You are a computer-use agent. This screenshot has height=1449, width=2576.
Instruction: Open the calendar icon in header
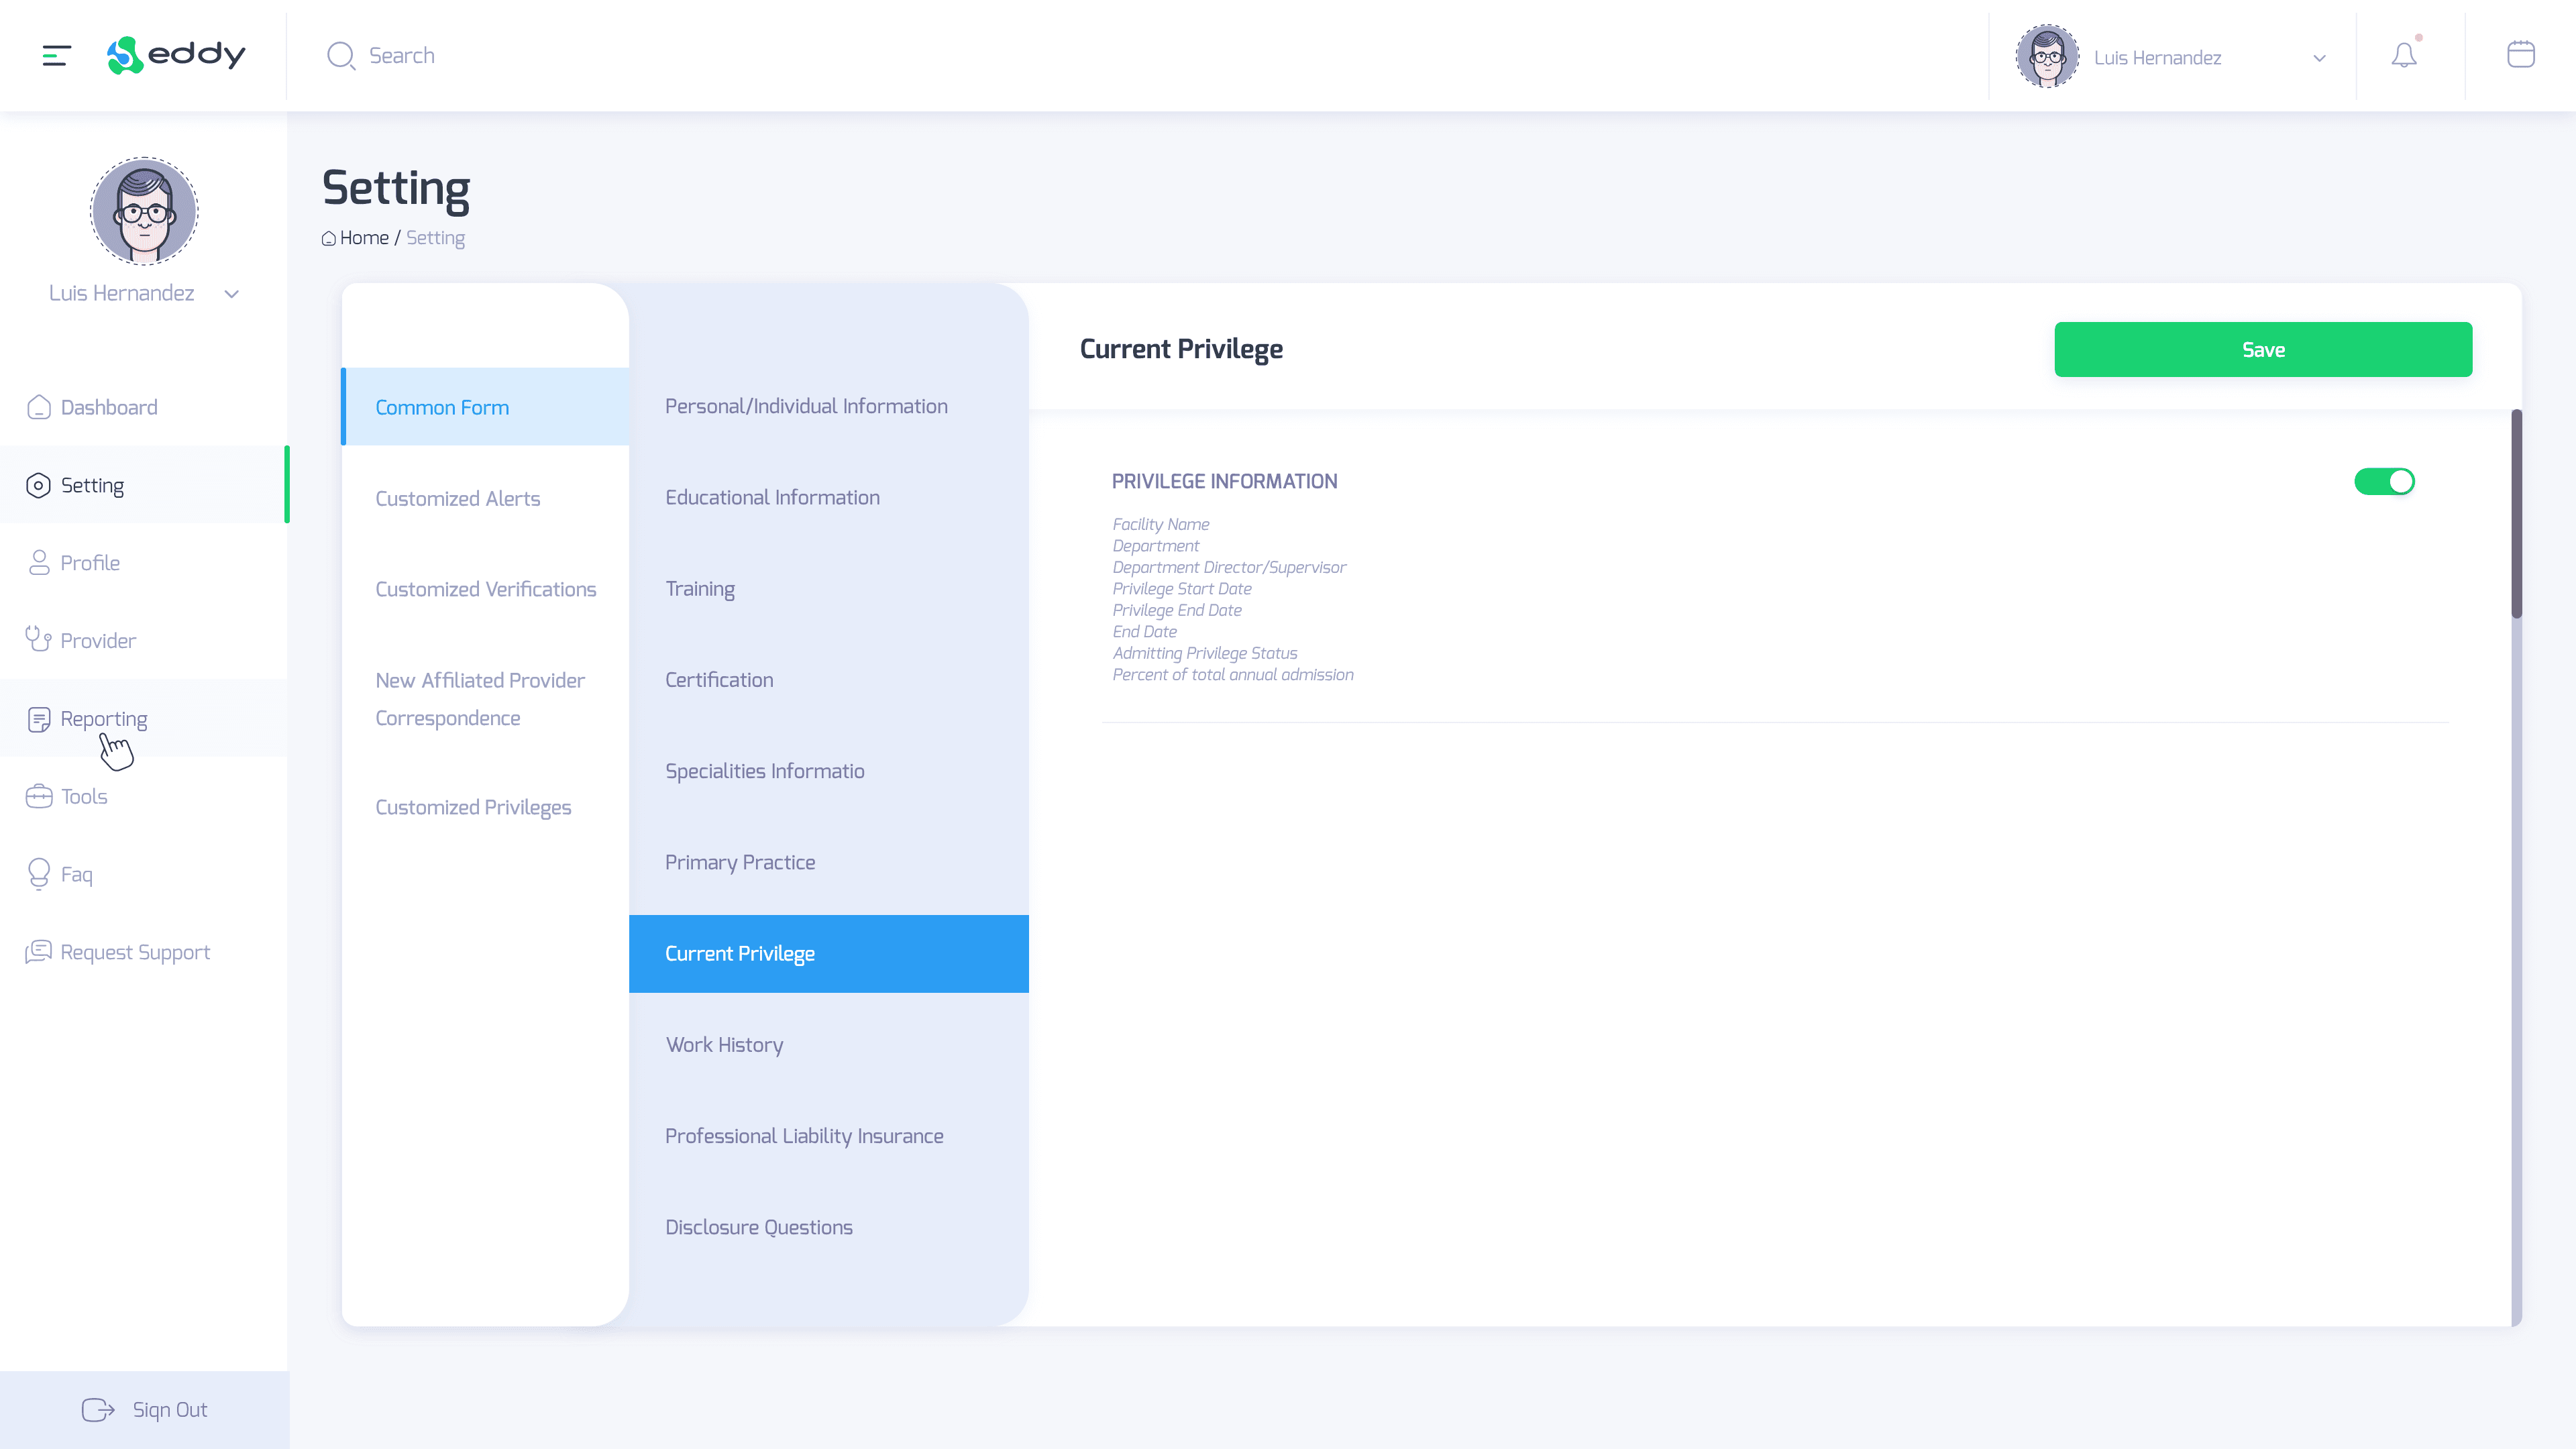(x=2520, y=54)
